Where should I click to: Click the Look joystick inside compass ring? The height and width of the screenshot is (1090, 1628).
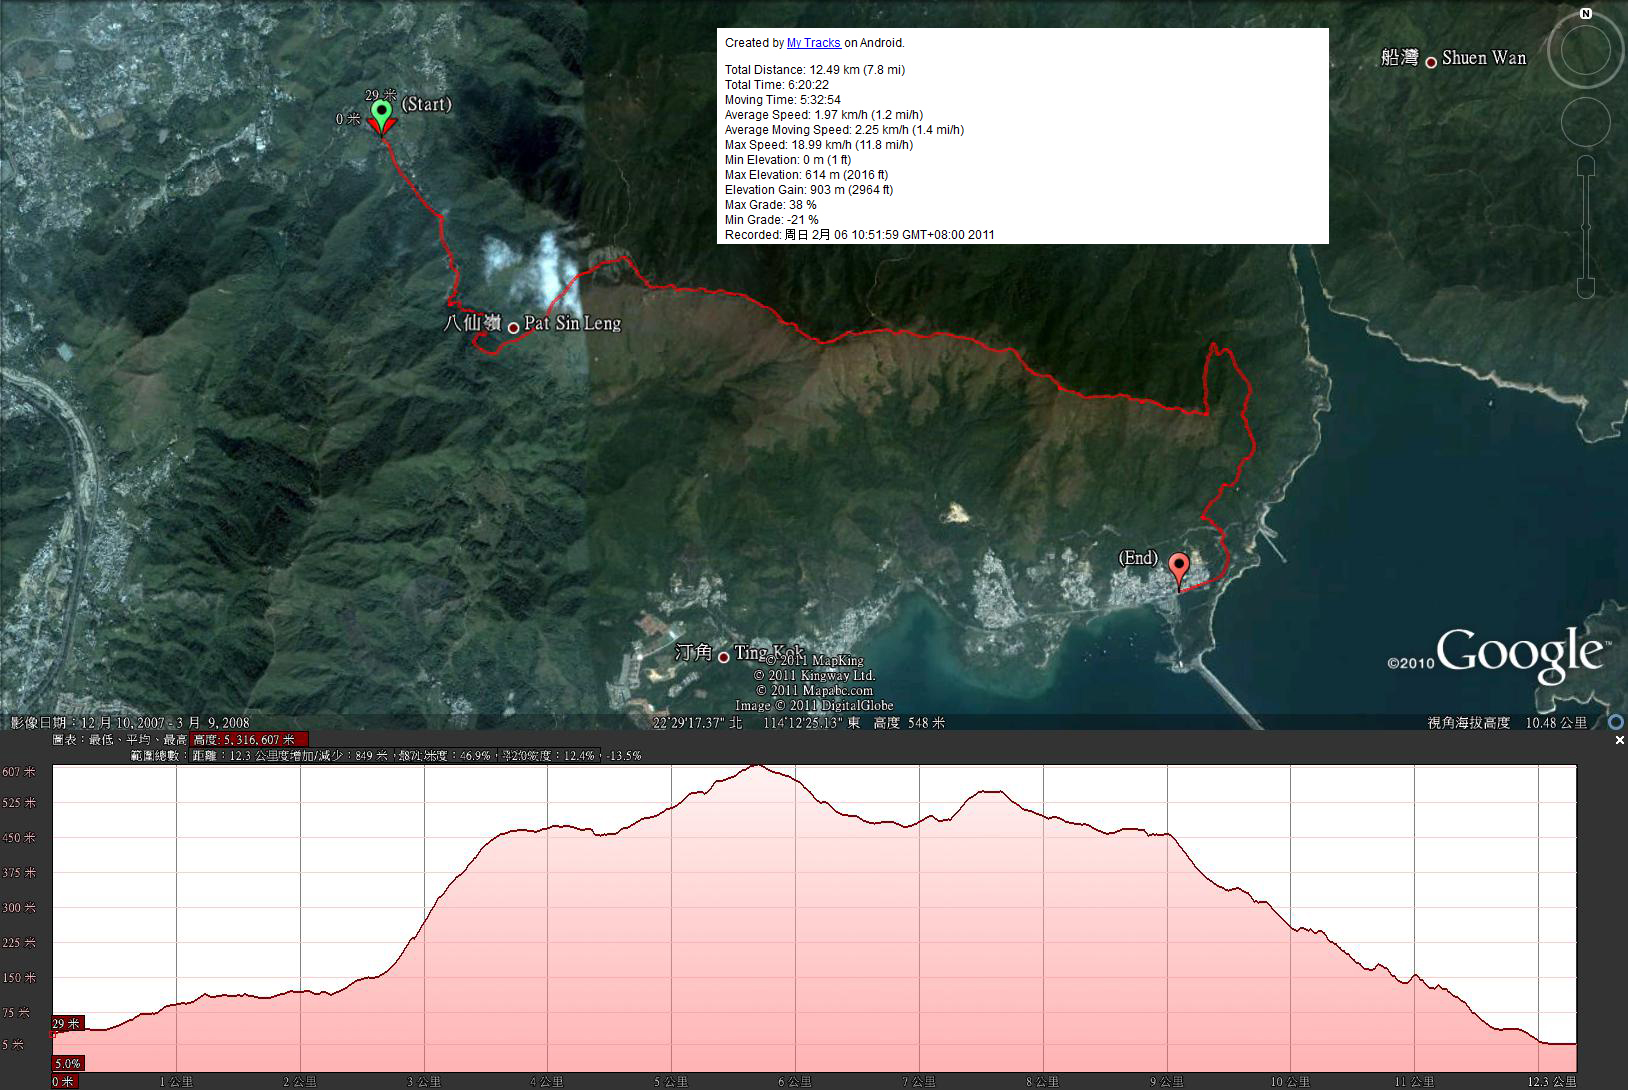click(1586, 51)
